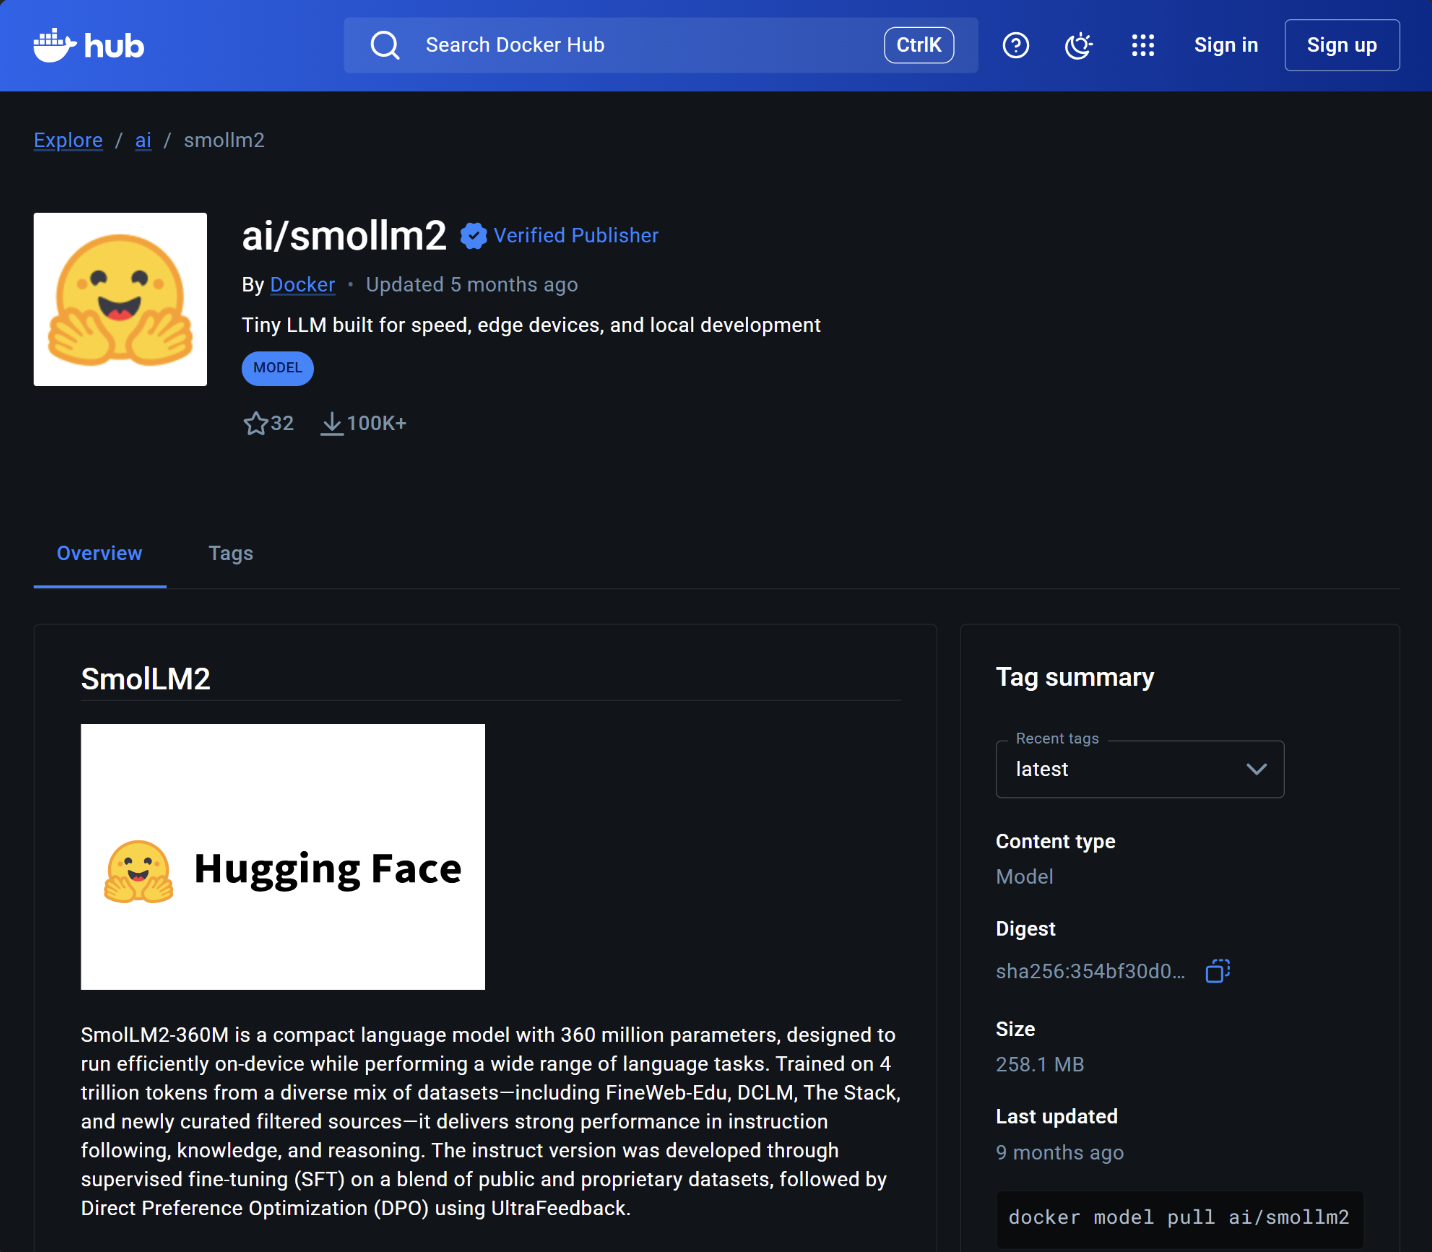
Task: Click the dropdown chevron next to latest
Action: click(x=1257, y=769)
